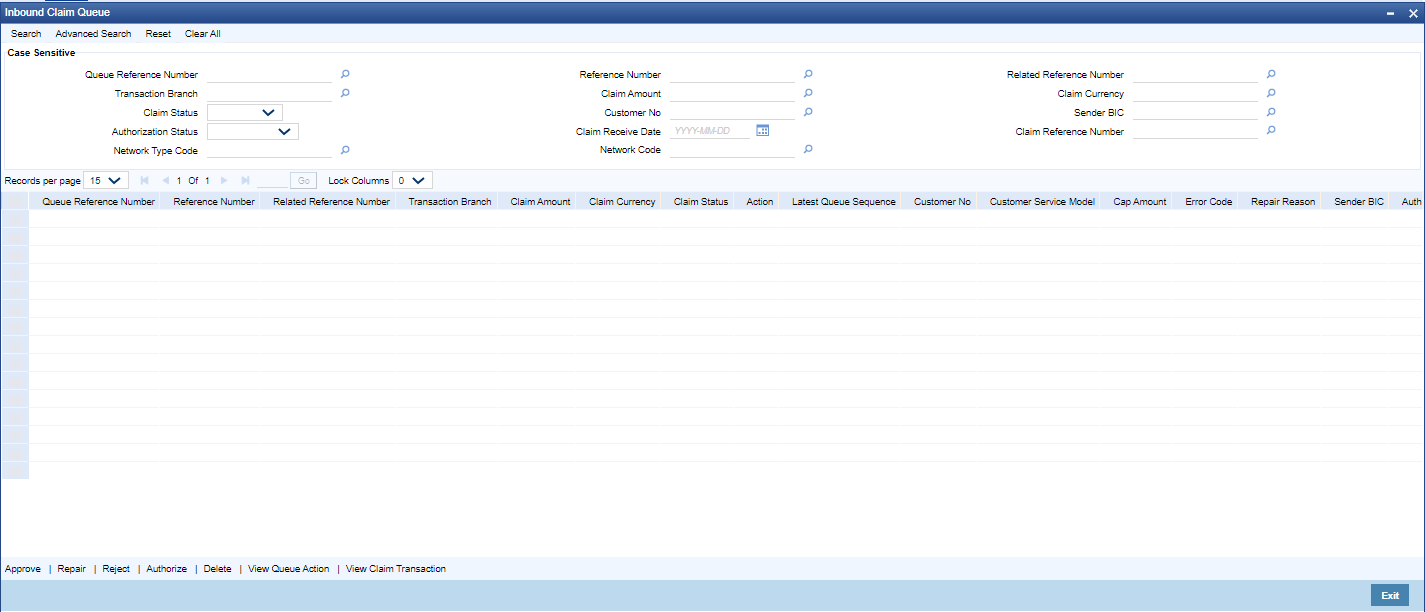Click the Claim Status column header

[x=701, y=201]
